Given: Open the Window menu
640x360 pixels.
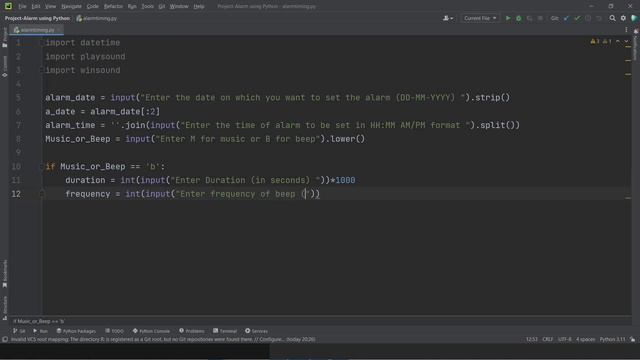Looking at the screenshot, I should tap(179, 7).
